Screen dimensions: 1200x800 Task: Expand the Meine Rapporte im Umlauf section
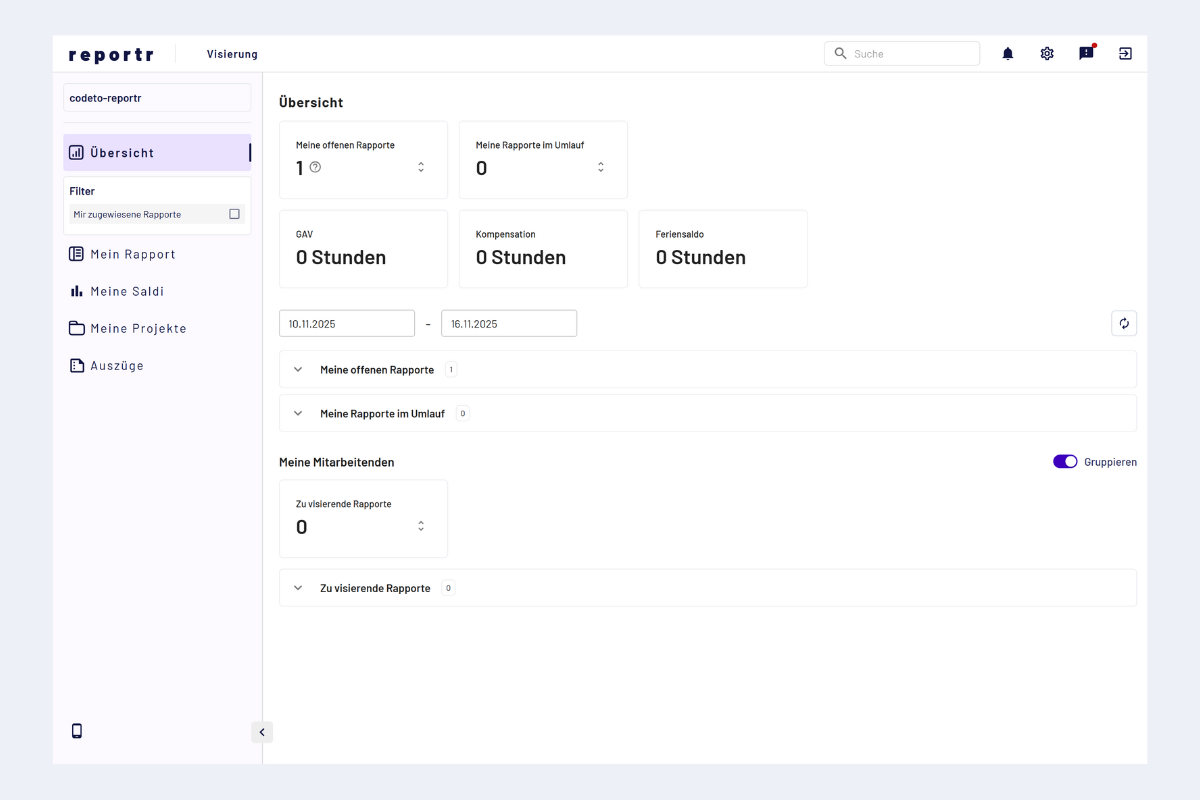click(297, 413)
